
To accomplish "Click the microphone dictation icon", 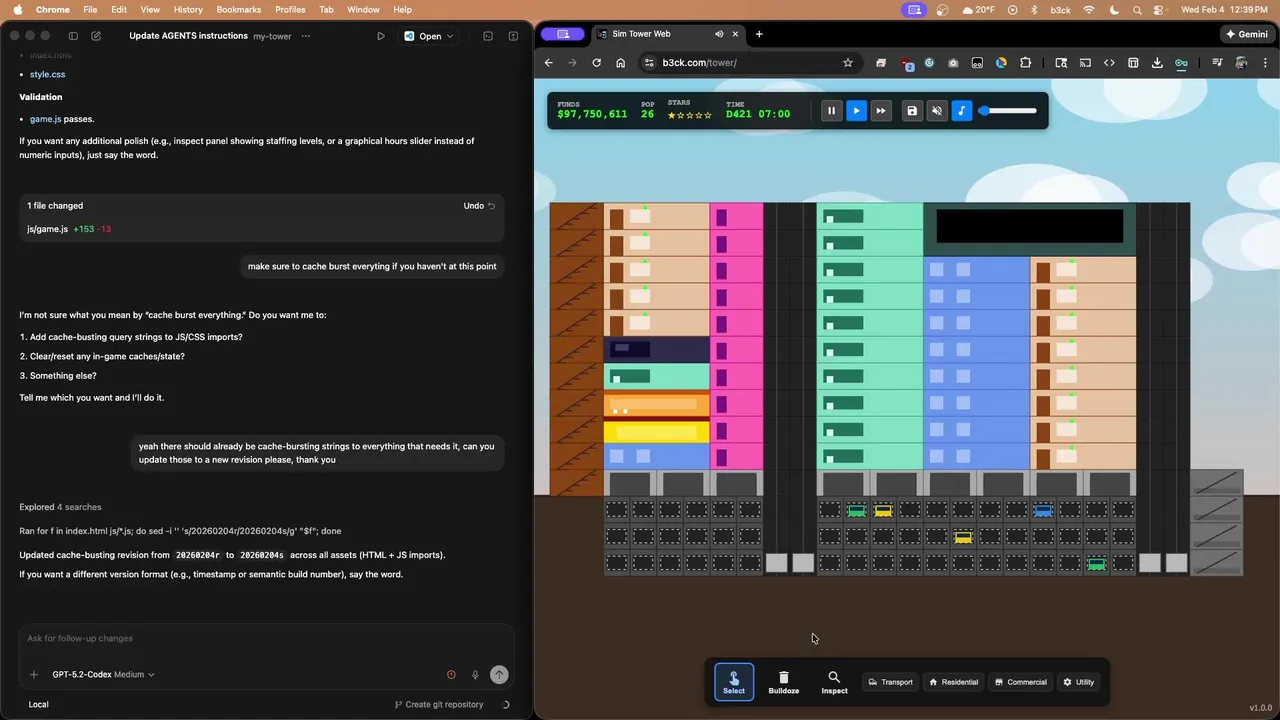I will click(x=475, y=675).
